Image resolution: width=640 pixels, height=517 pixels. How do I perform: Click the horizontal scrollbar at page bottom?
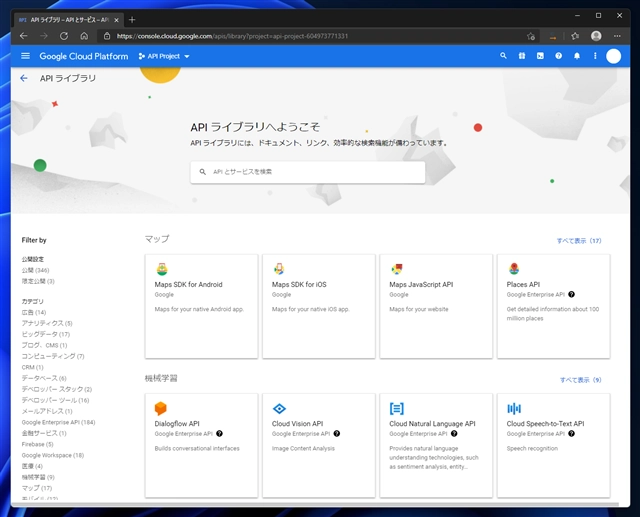pyautogui.click(x=315, y=504)
